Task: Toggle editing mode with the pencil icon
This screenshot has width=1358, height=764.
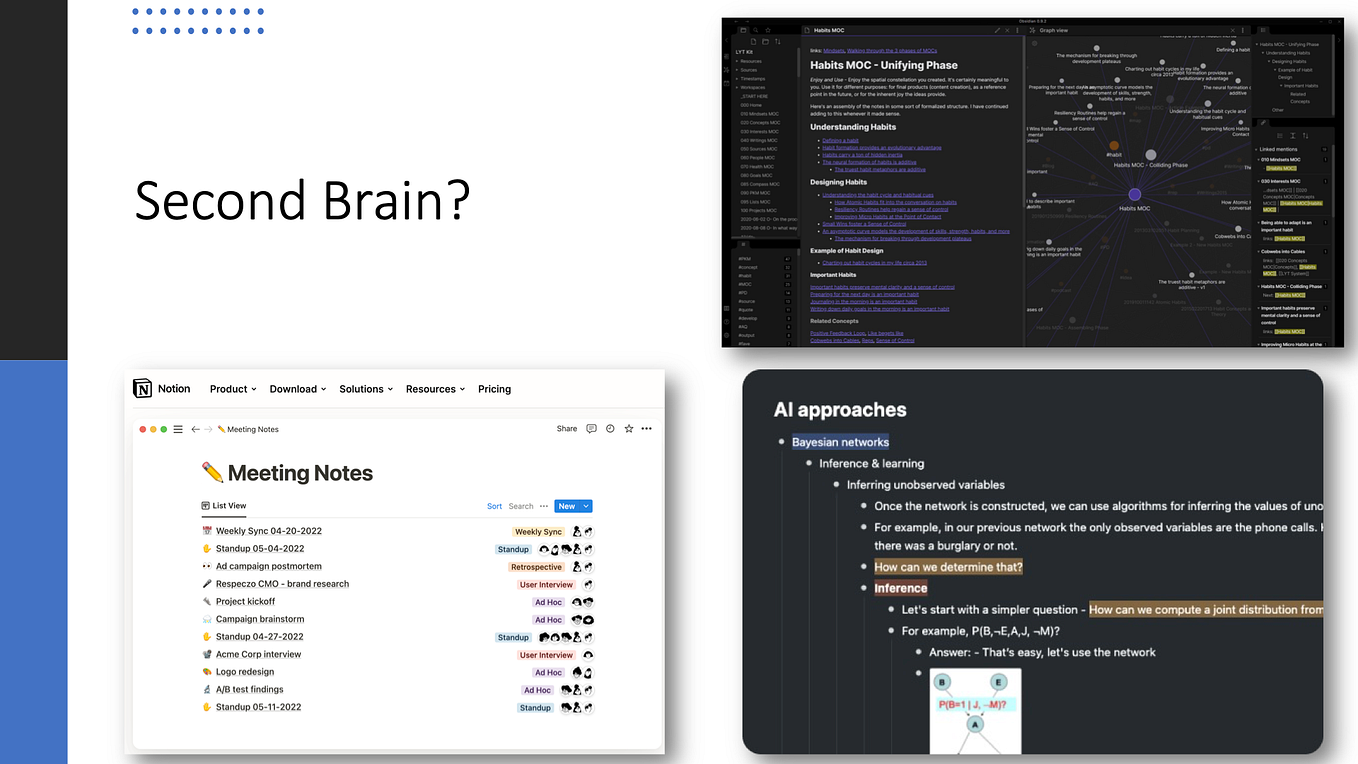Action: click(997, 30)
